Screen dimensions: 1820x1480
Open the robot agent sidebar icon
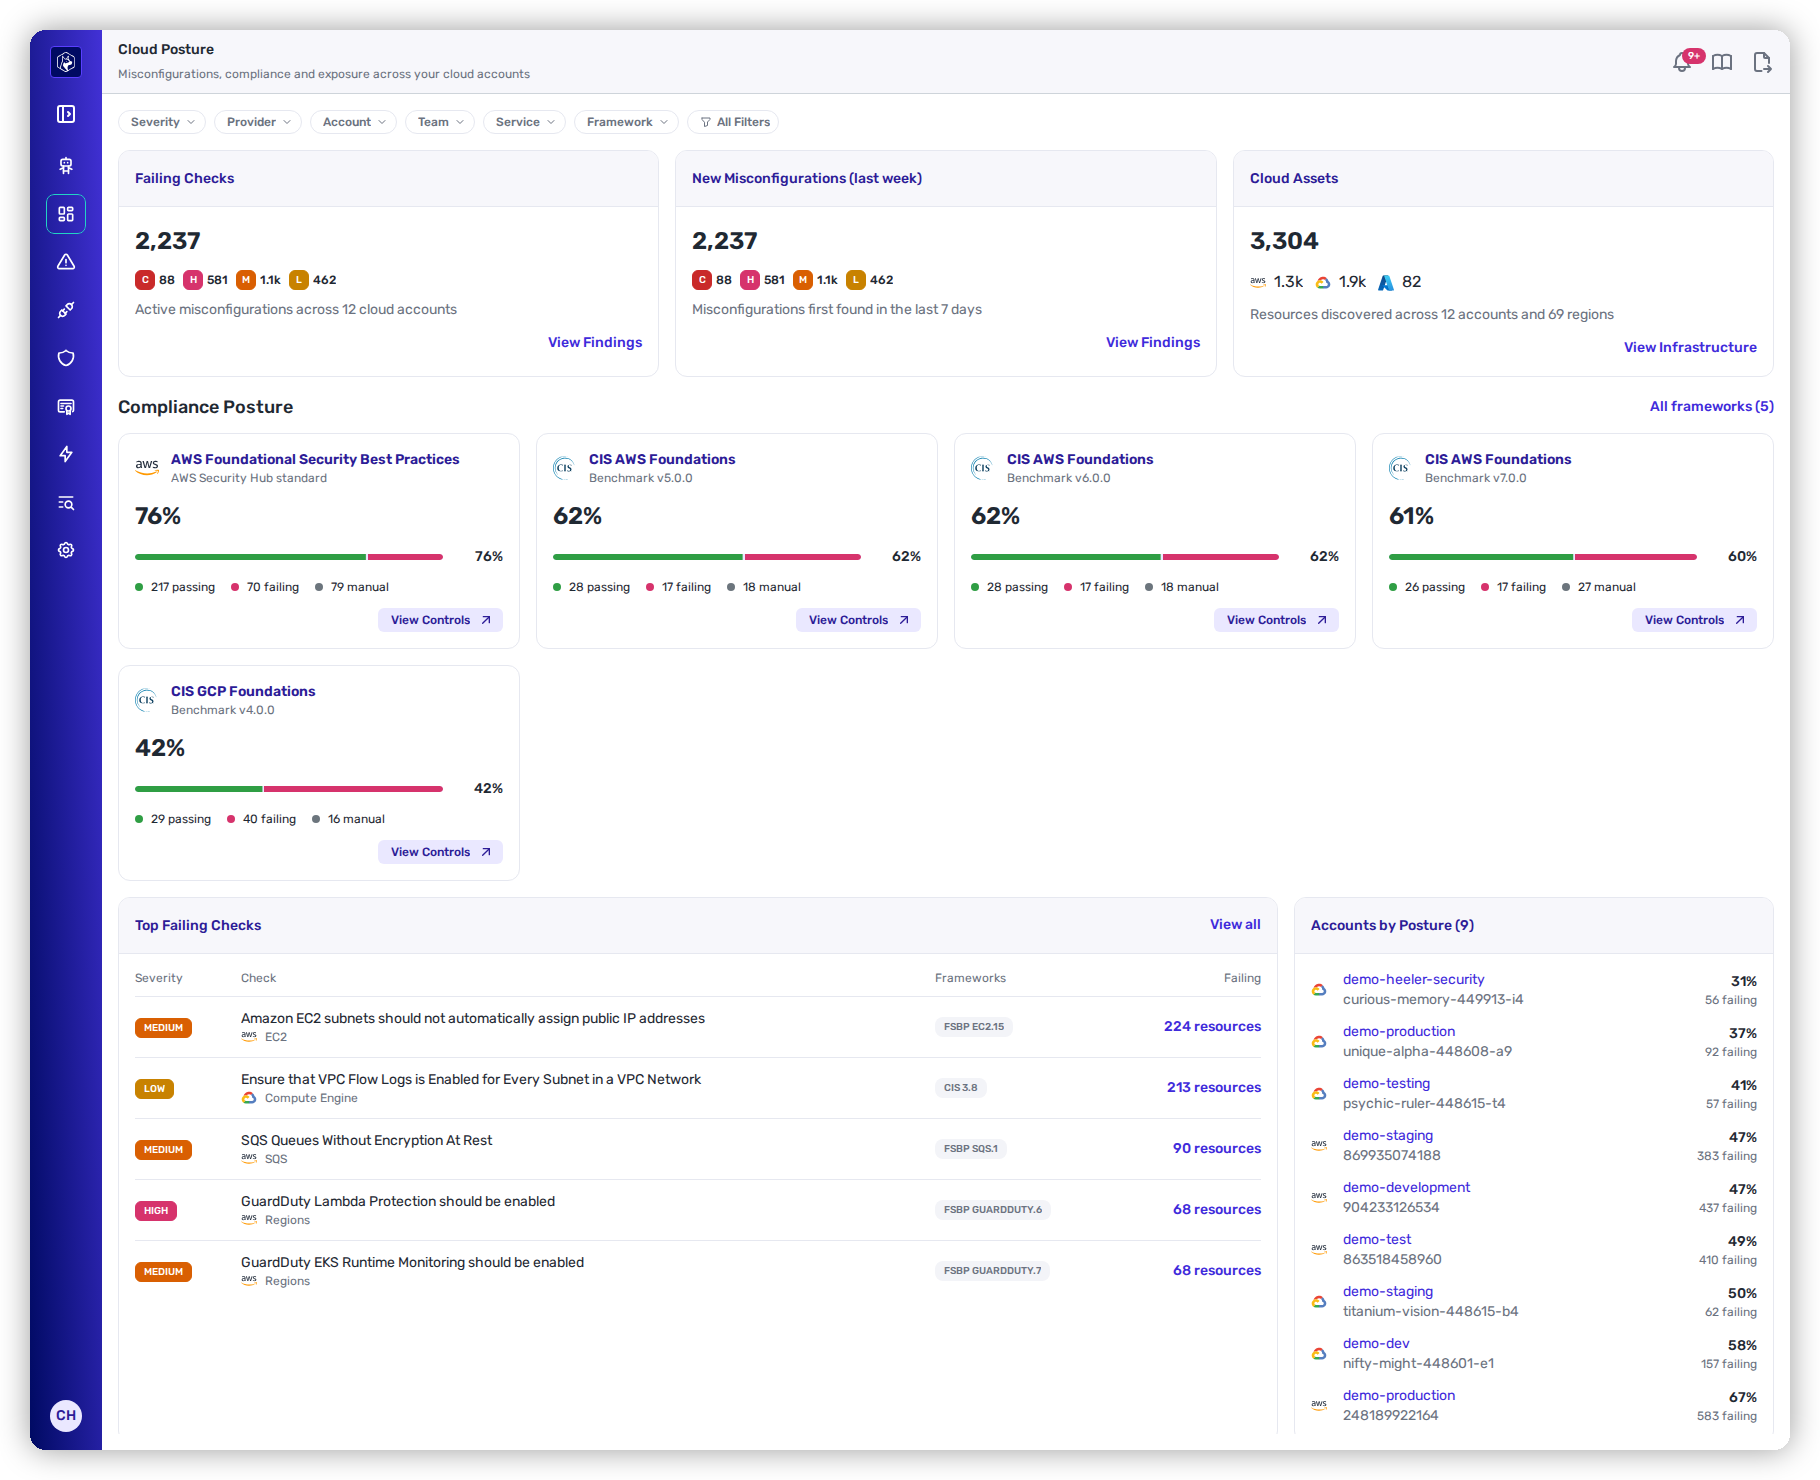tap(66, 166)
